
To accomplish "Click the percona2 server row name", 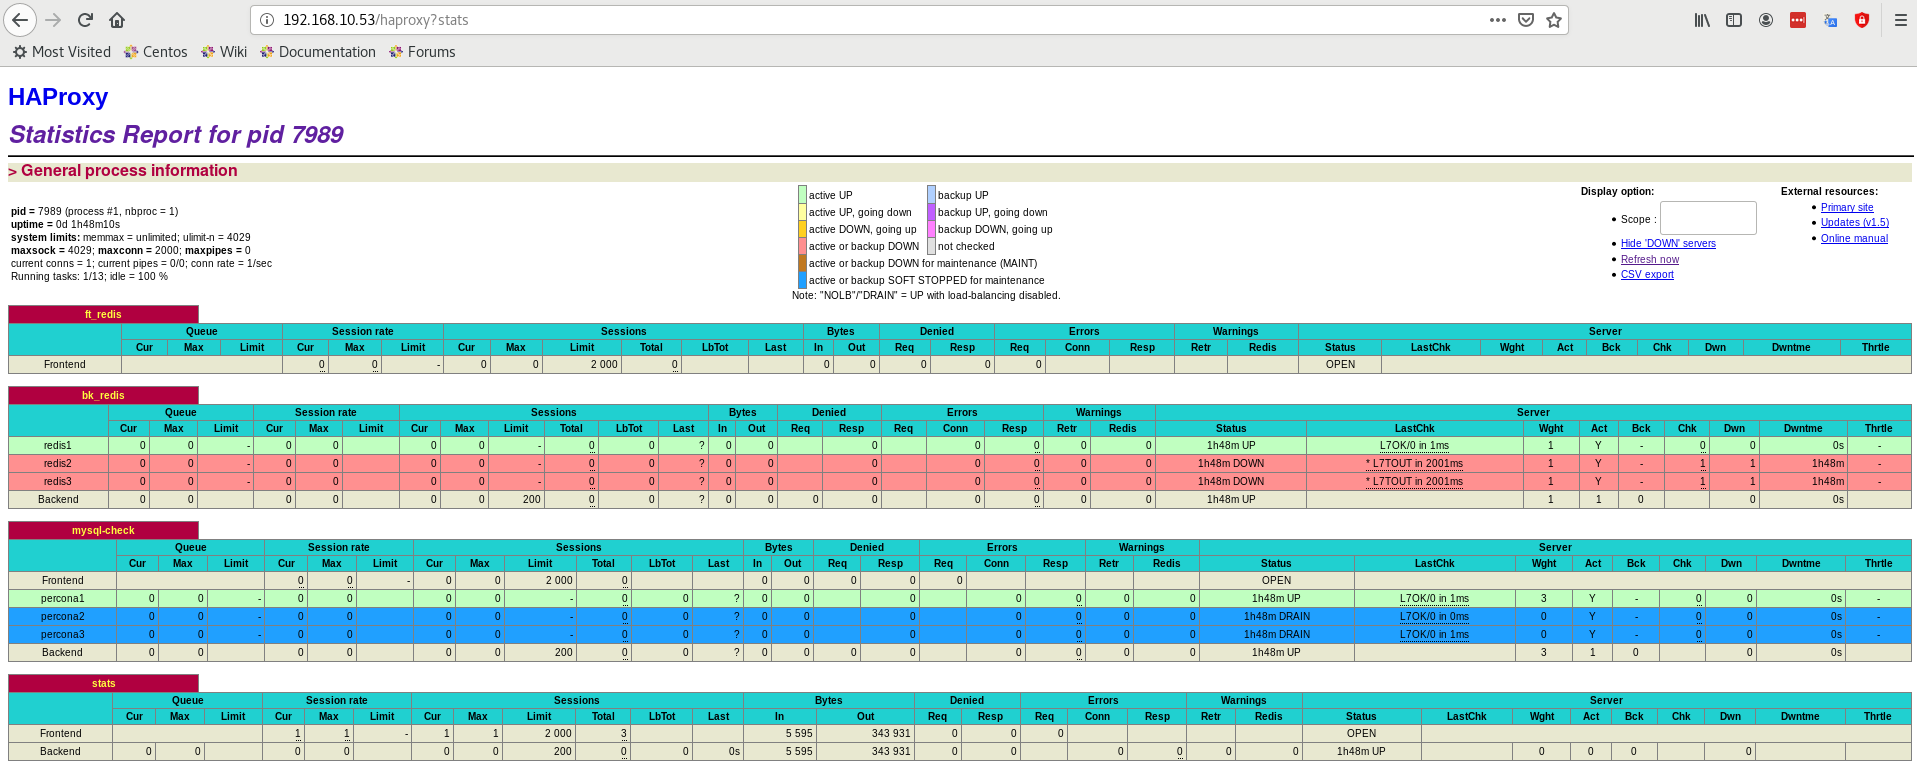I will [62, 616].
